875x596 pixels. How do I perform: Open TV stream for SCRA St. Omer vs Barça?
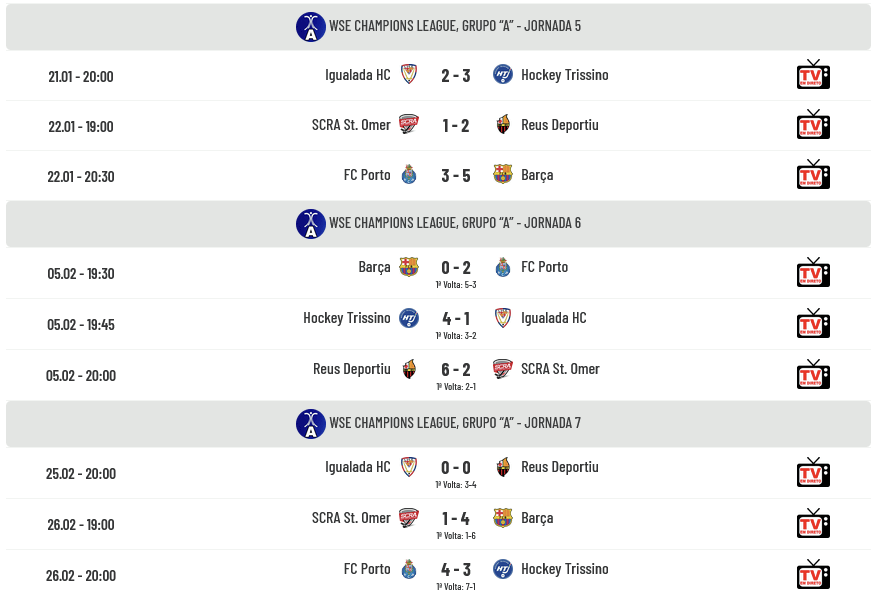[813, 524]
